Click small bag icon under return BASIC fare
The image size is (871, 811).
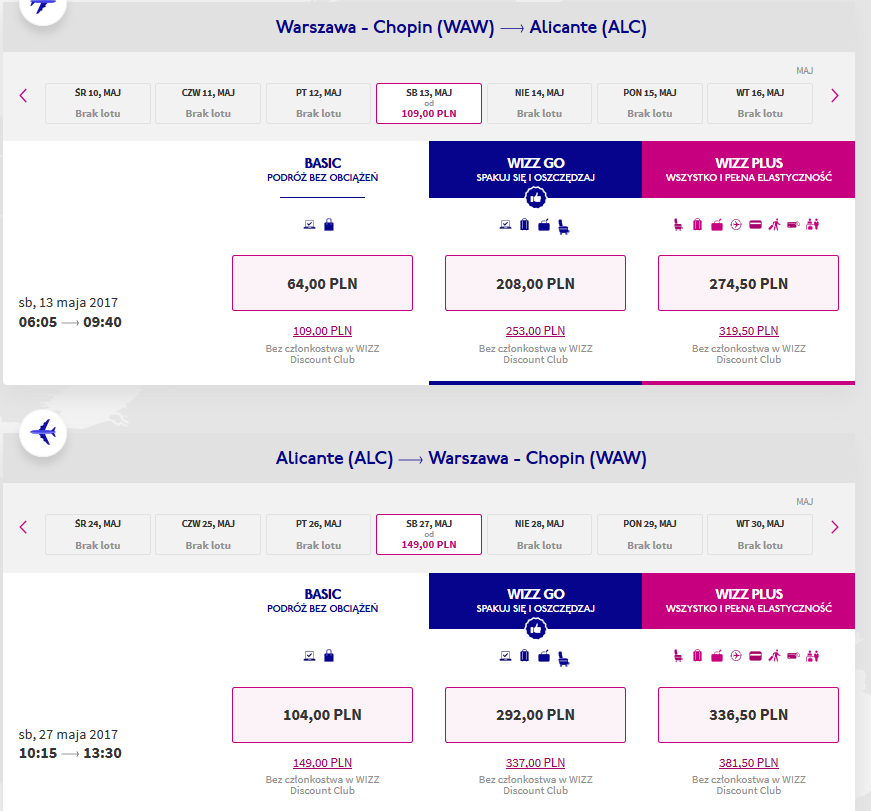[x=329, y=655]
